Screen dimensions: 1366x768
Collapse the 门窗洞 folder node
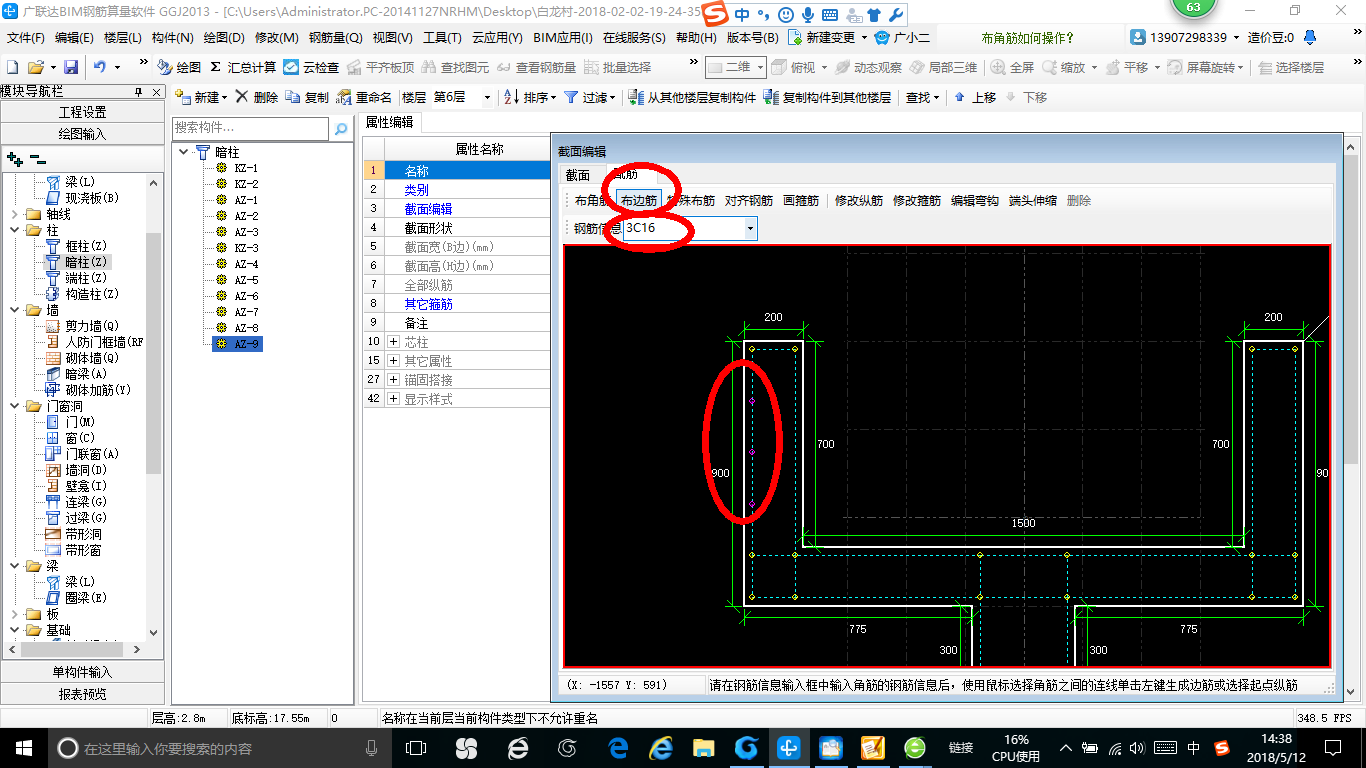(x=13, y=406)
